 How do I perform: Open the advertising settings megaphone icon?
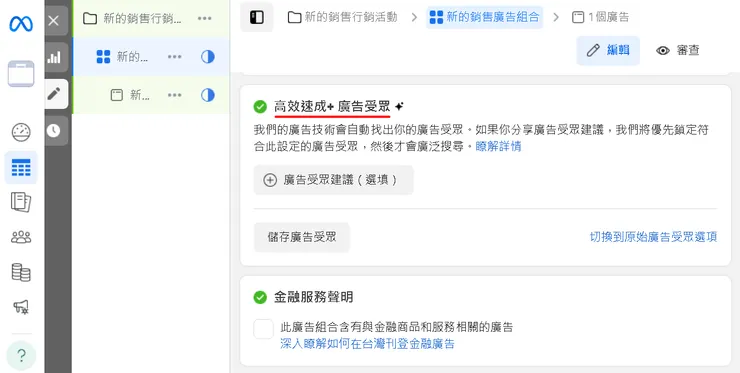21,307
